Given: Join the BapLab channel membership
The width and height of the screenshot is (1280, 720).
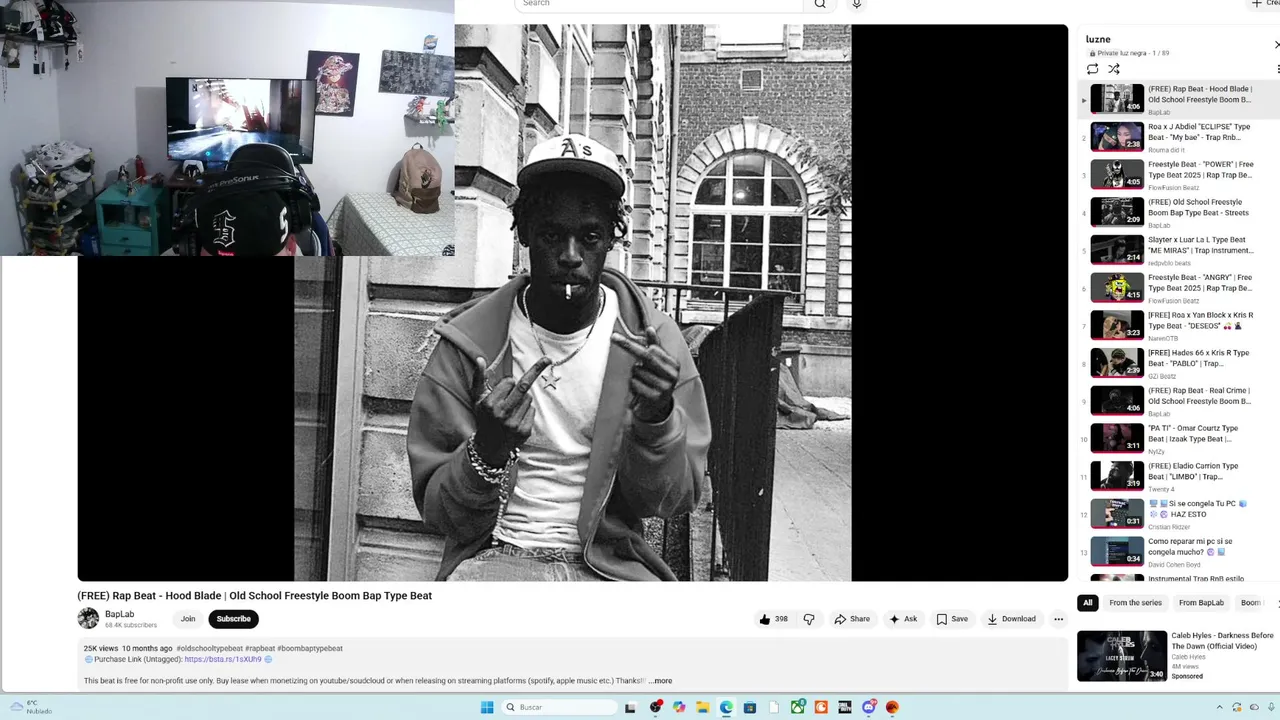Looking at the screenshot, I should pos(188,619).
